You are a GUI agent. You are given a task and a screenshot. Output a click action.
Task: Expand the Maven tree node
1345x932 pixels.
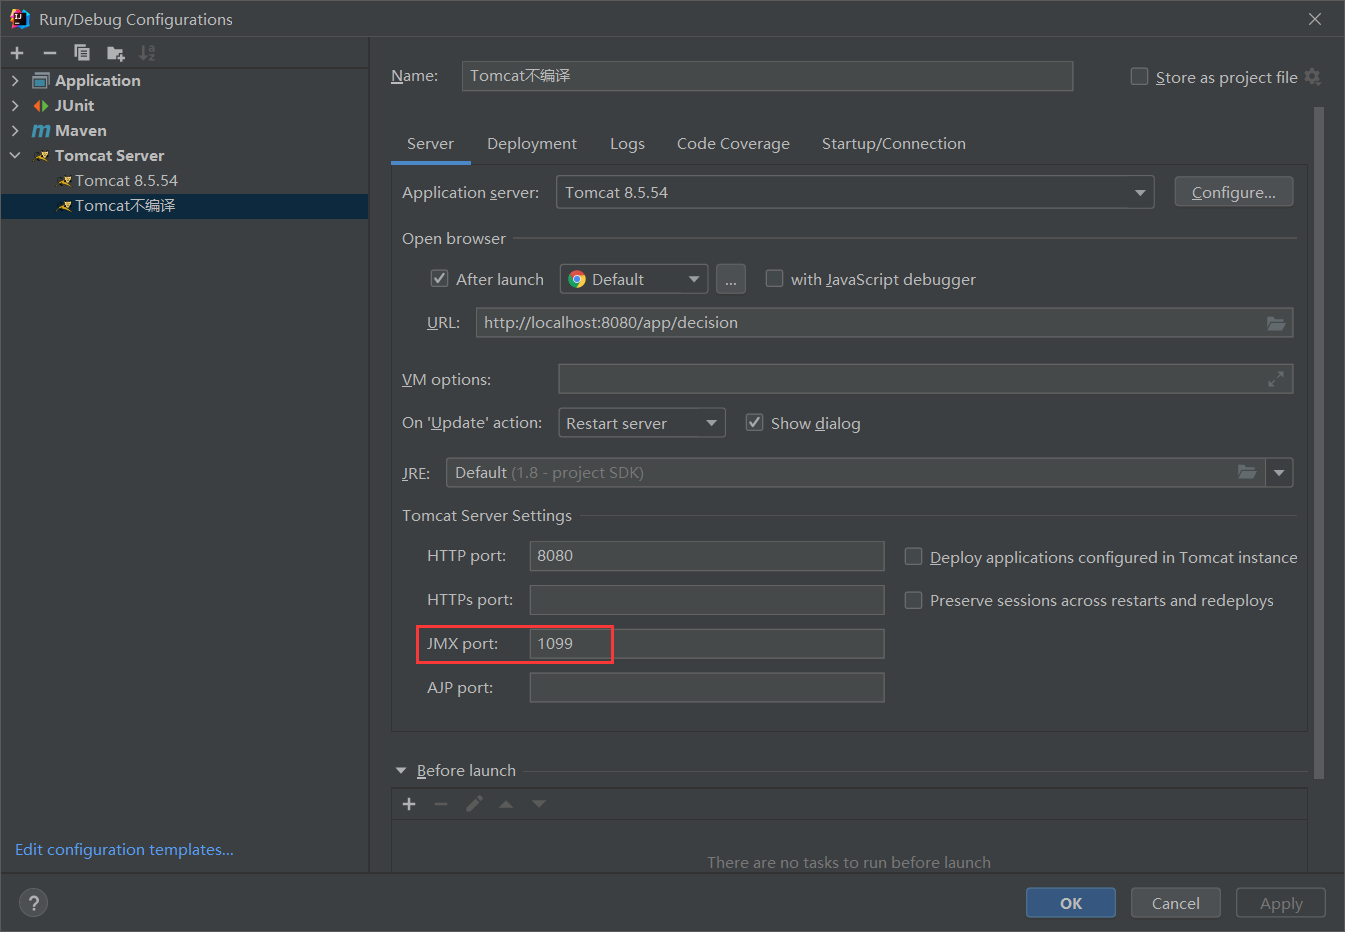click(15, 131)
